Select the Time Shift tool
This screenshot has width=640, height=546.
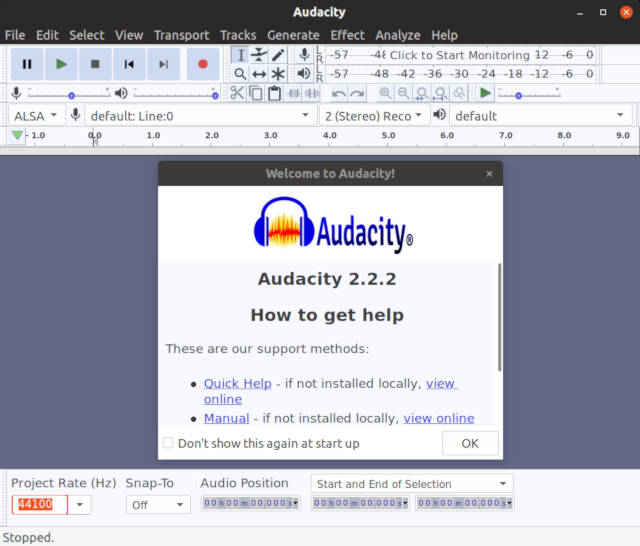coord(259,74)
